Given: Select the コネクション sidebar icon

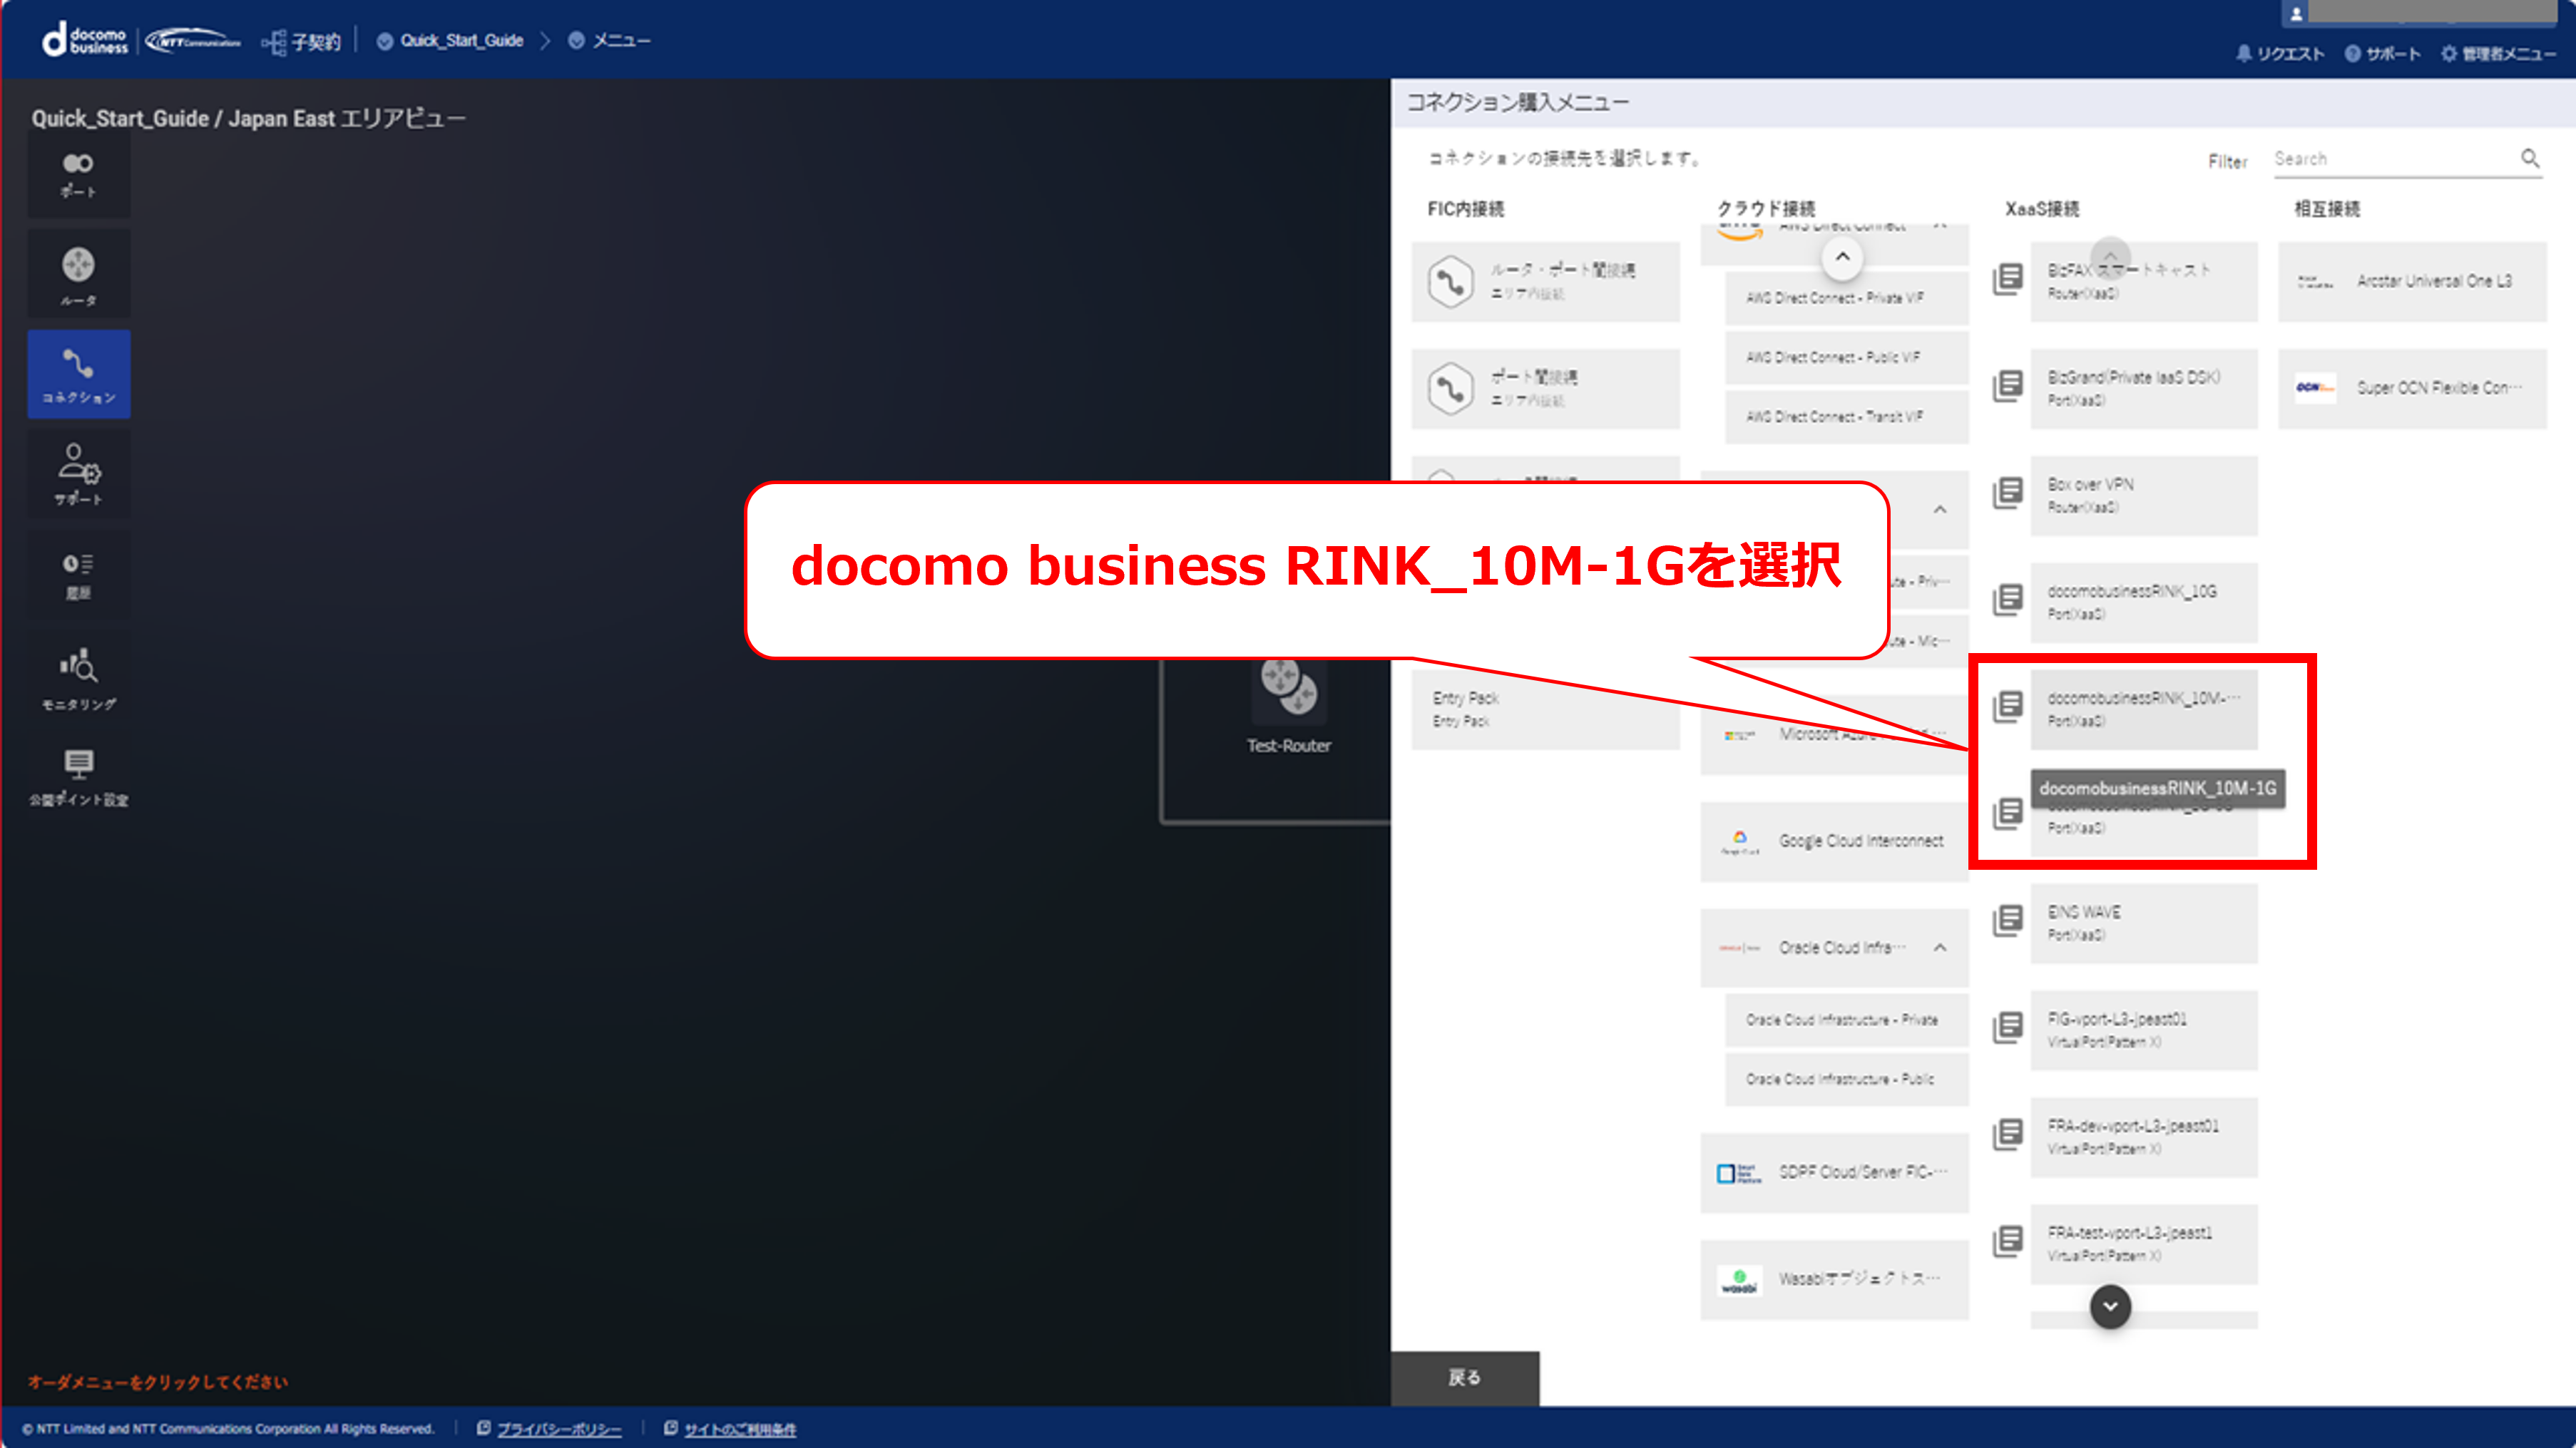Looking at the screenshot, I should (x=78, y=374).
